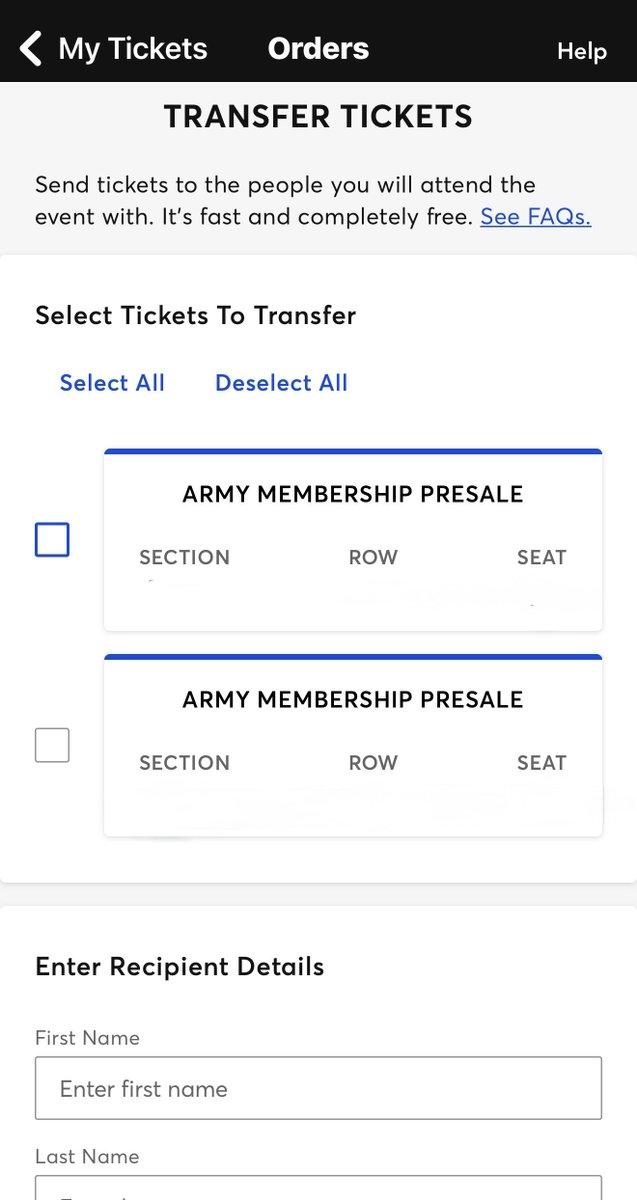Open the Orders tab
This screenshot has width=637, height=1200.
point(318,48)
